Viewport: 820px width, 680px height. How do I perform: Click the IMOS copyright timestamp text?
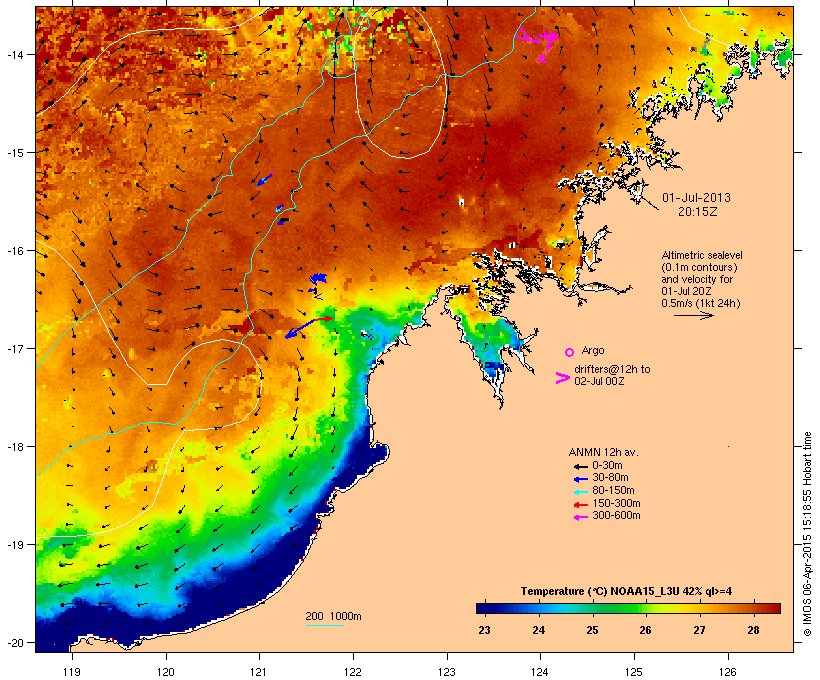point(807,534)
